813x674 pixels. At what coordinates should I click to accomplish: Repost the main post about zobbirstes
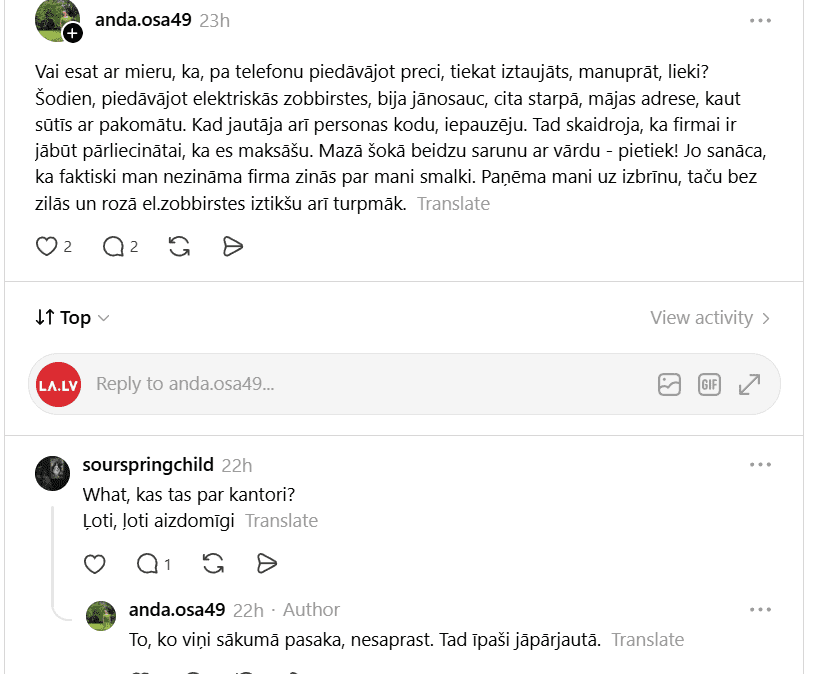(179, 246)
